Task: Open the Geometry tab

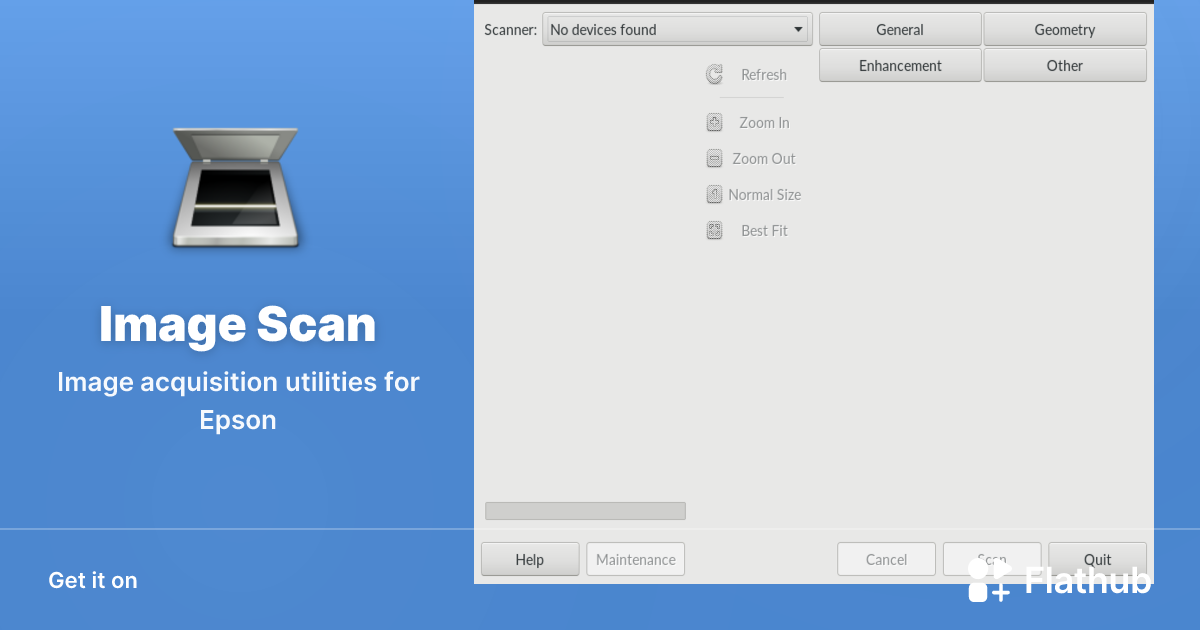Action: tap(1064, 30)
